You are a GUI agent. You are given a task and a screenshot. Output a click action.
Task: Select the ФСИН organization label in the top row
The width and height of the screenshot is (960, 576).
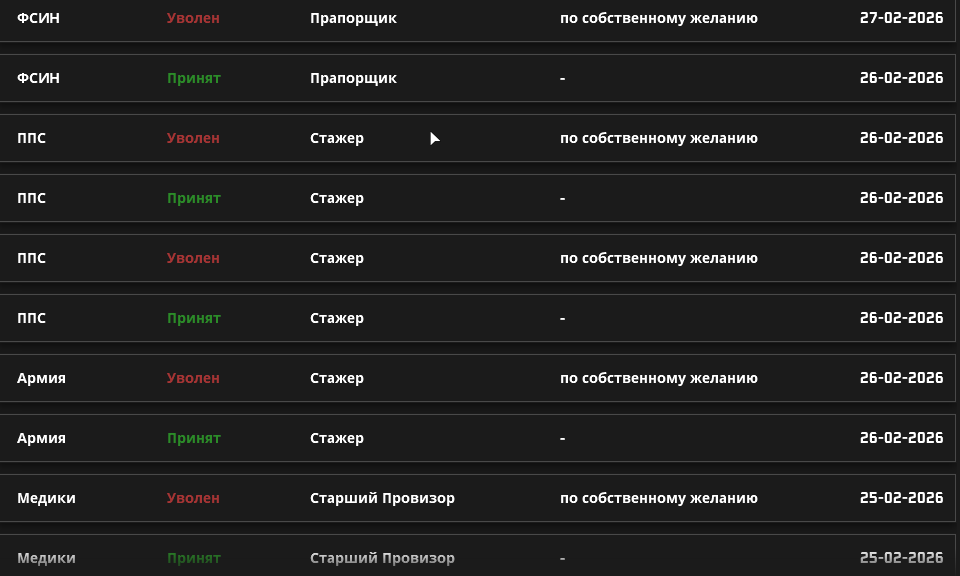tap(36, 17)
